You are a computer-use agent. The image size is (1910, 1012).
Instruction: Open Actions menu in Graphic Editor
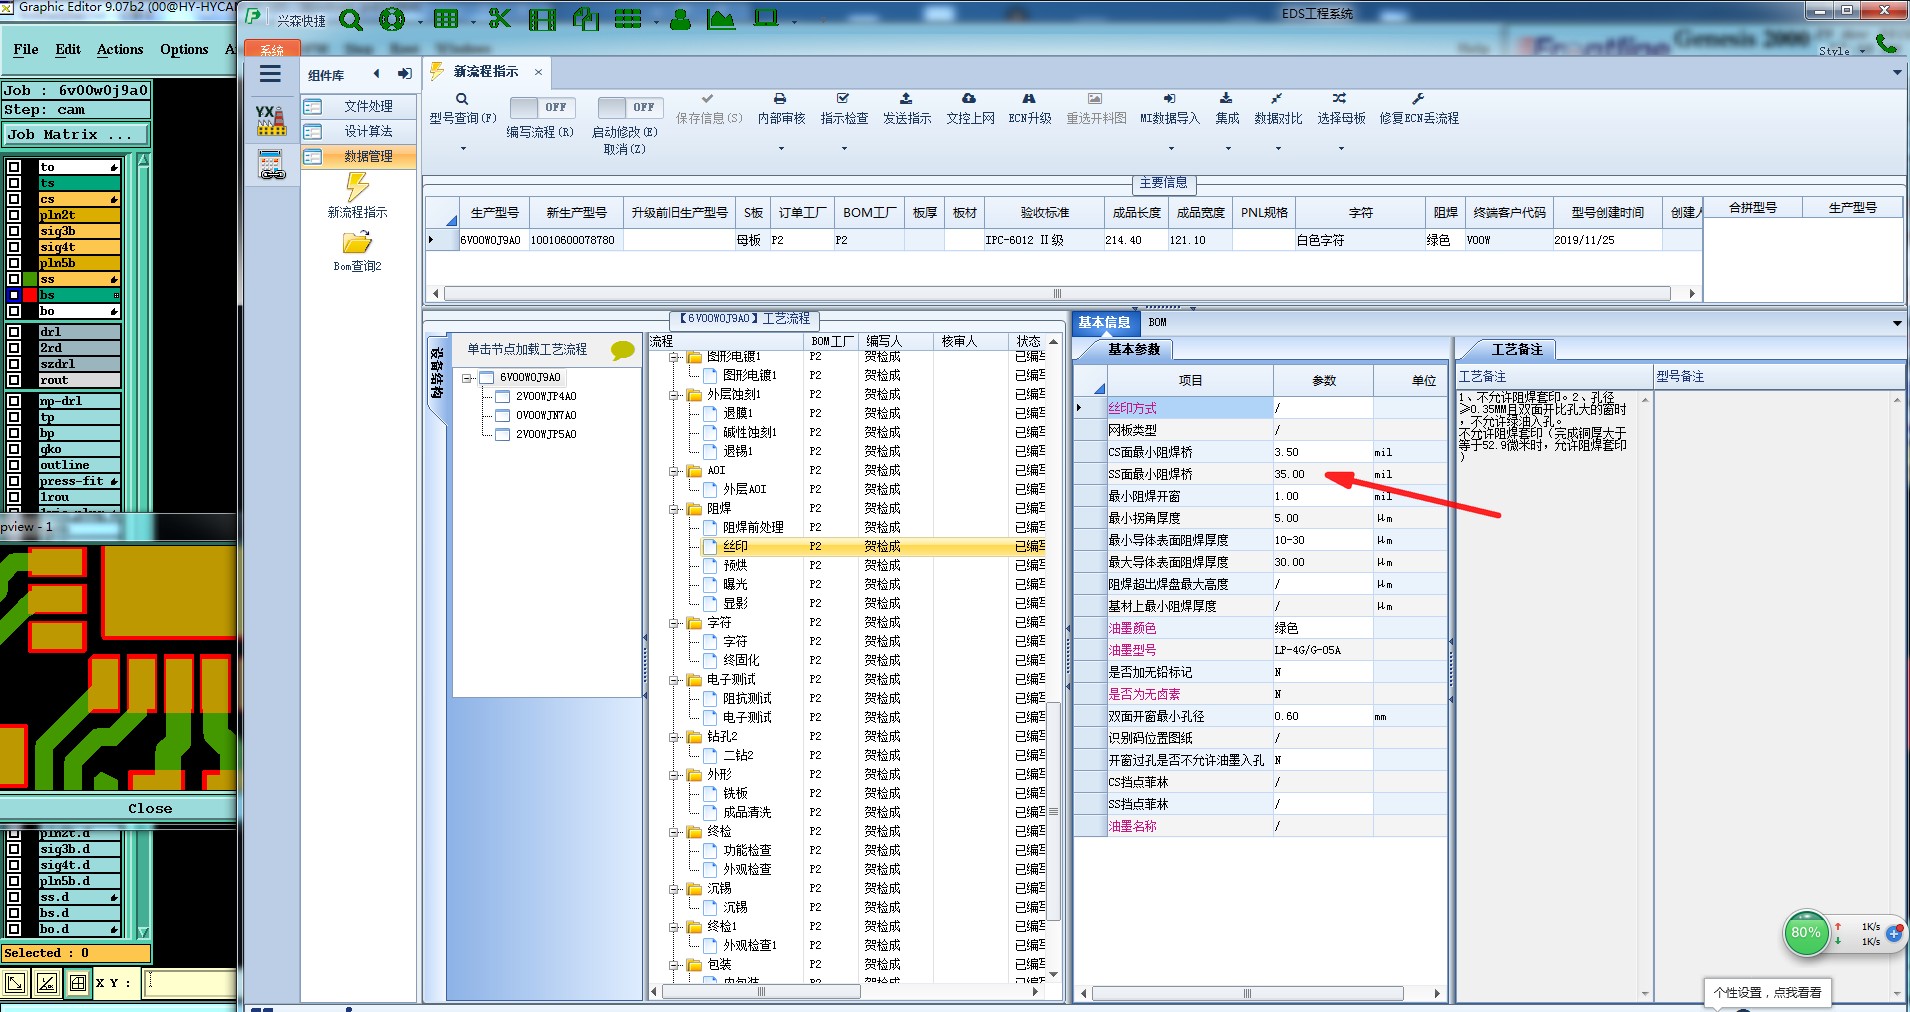tap(120, 49)
